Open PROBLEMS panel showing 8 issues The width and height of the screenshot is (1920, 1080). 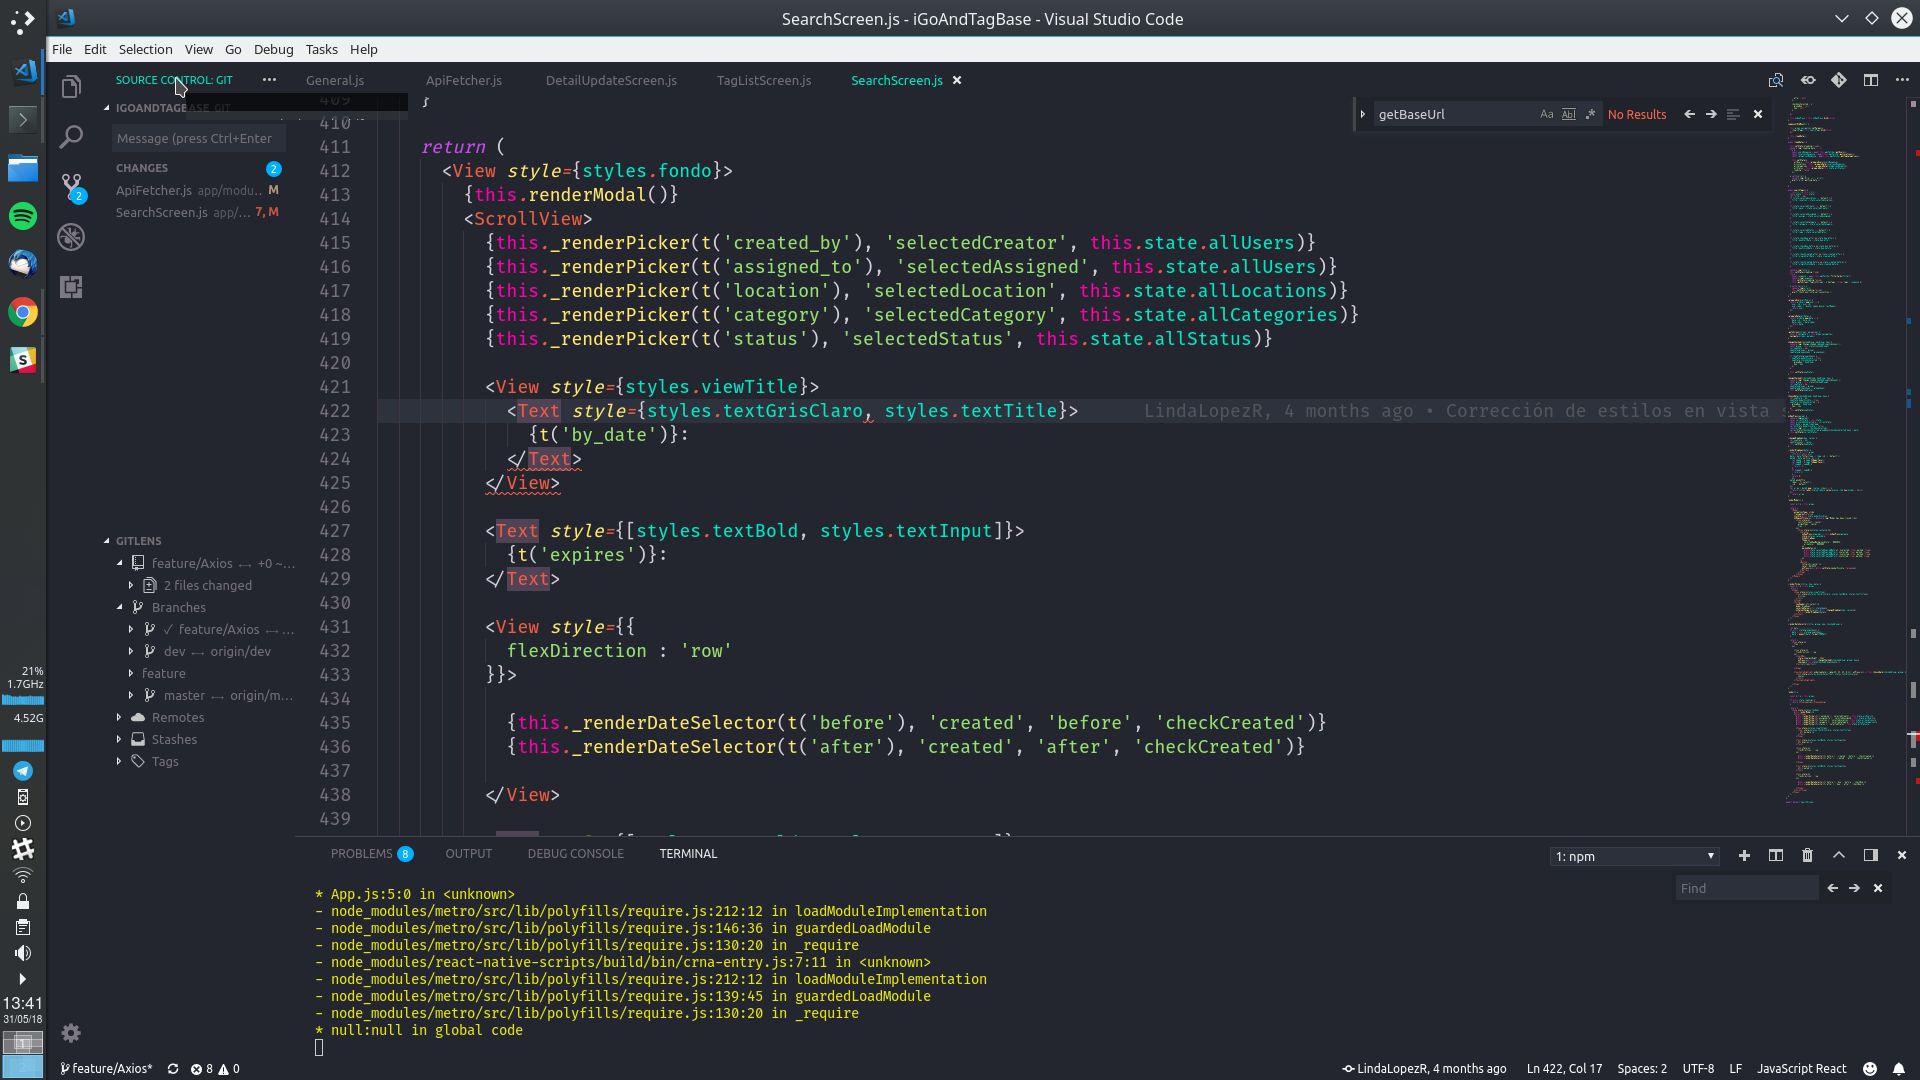[x=371, y=853]
